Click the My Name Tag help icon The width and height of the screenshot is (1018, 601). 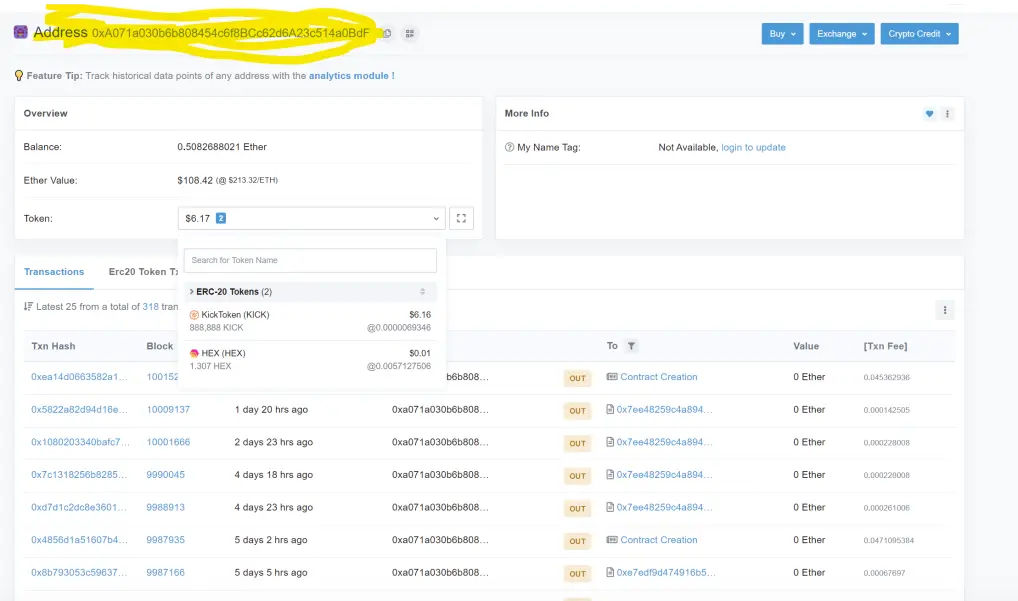coord(510,147)
